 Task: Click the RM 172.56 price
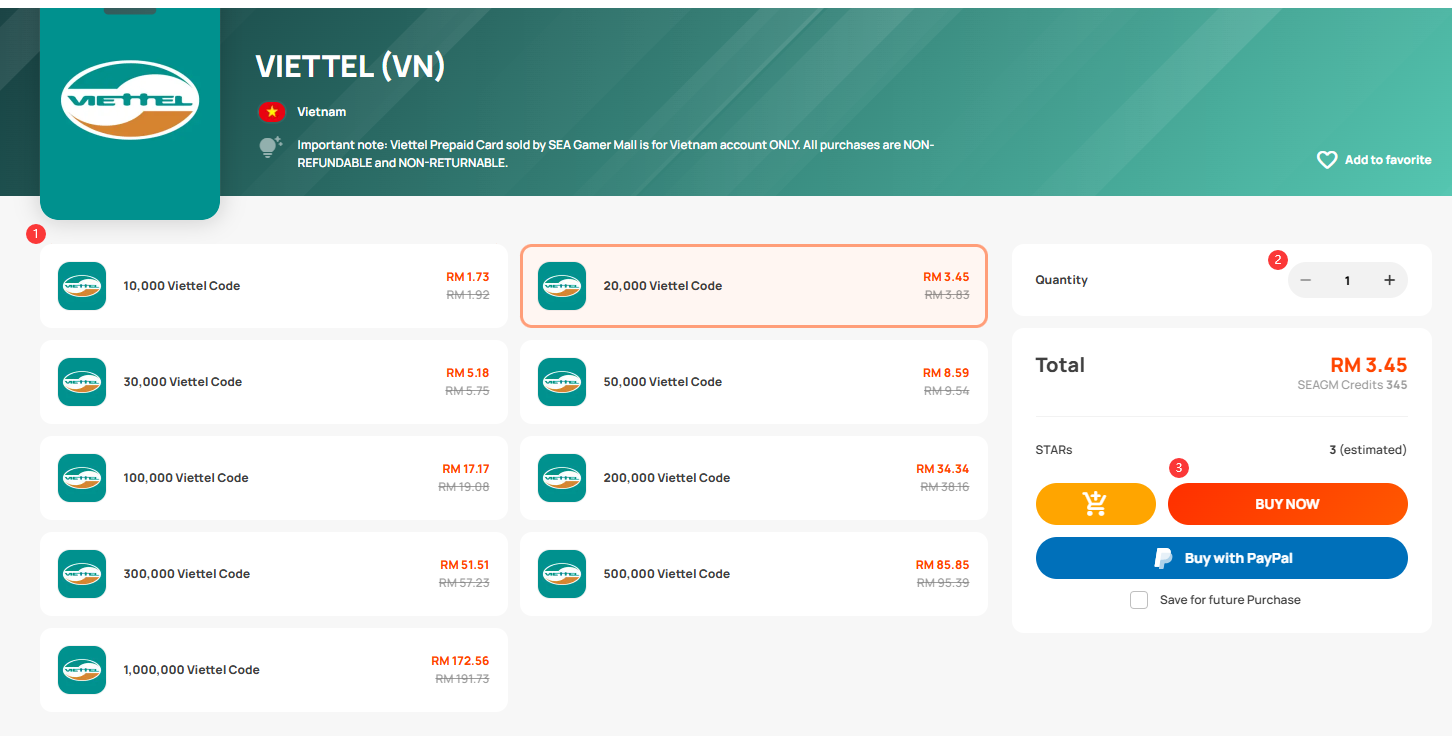click(460, 661)
